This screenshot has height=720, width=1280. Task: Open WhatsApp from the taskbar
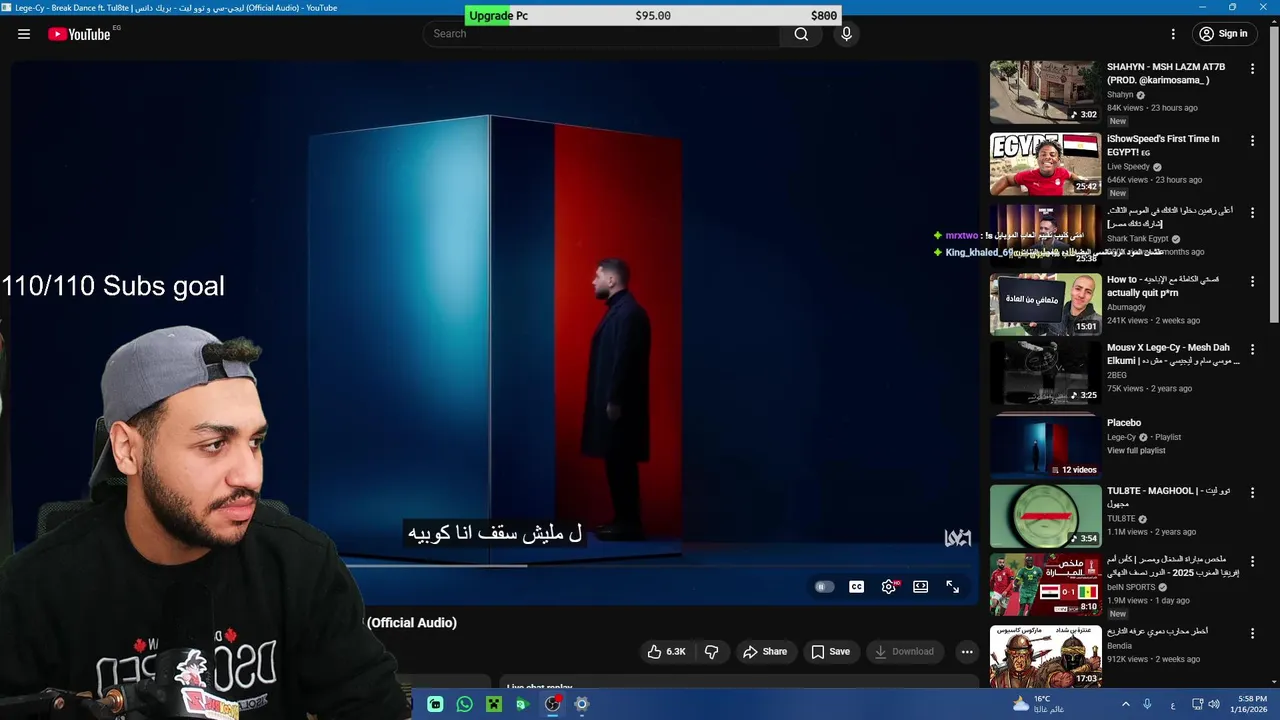pos(464,704)
